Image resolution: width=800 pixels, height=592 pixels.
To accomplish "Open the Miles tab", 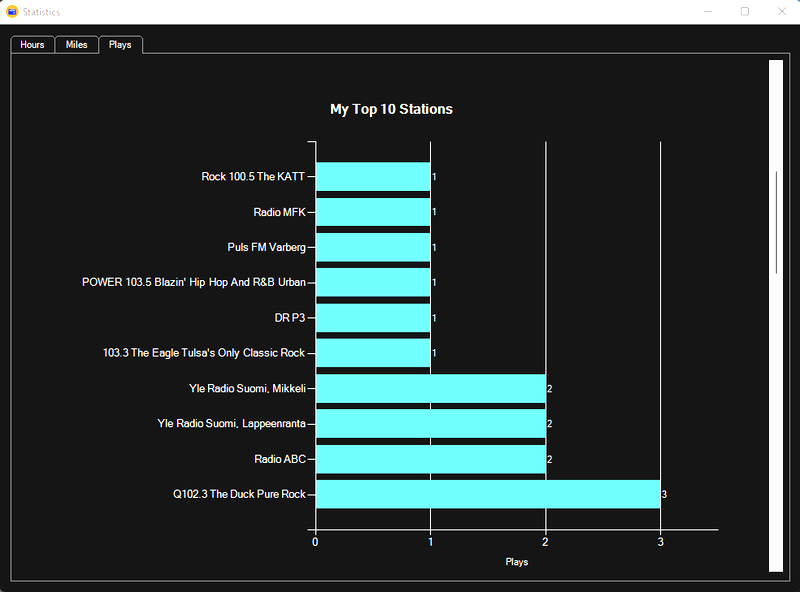I will [x=76, y=45].
